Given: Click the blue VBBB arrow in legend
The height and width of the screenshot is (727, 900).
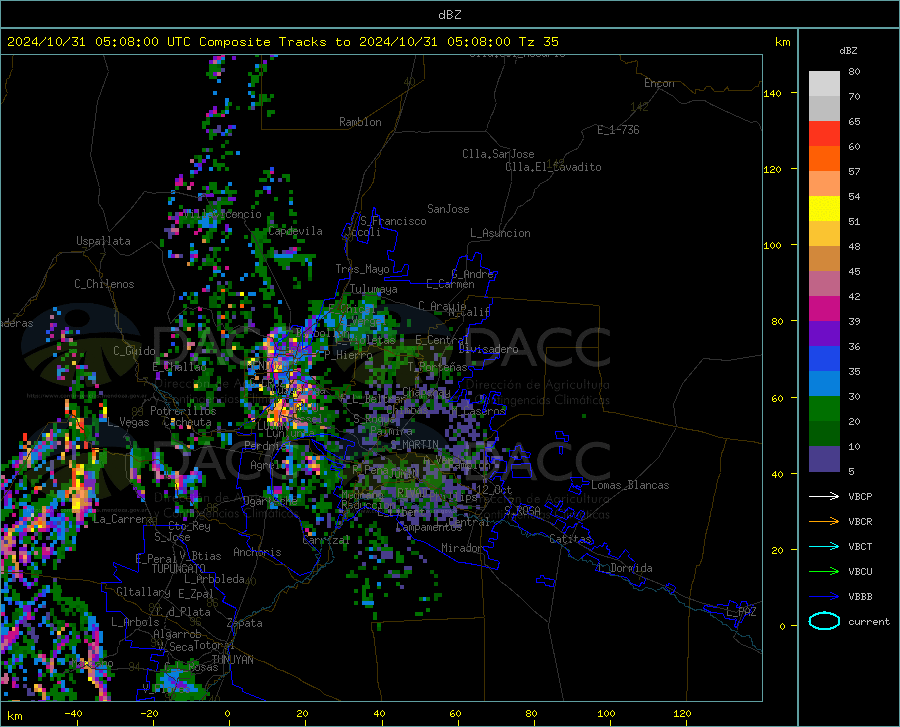Looking at the screenshot, I should [824, 597].
